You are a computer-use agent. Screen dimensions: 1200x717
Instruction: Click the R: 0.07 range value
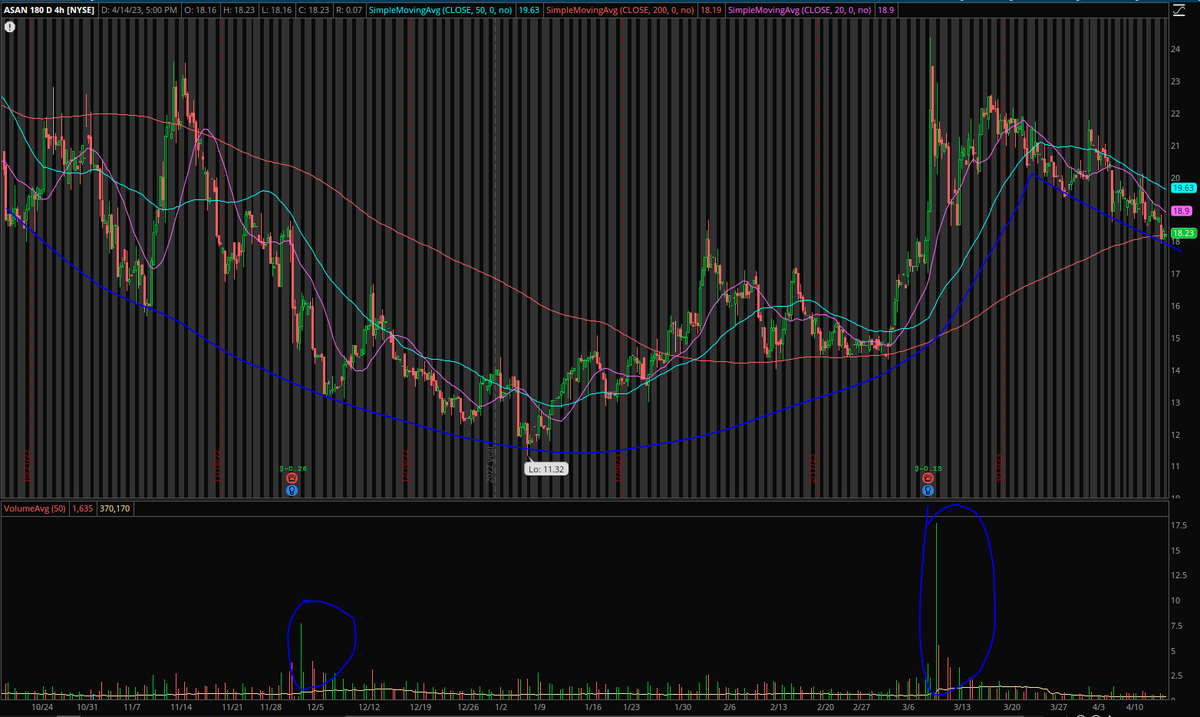(x=347, y=9)
